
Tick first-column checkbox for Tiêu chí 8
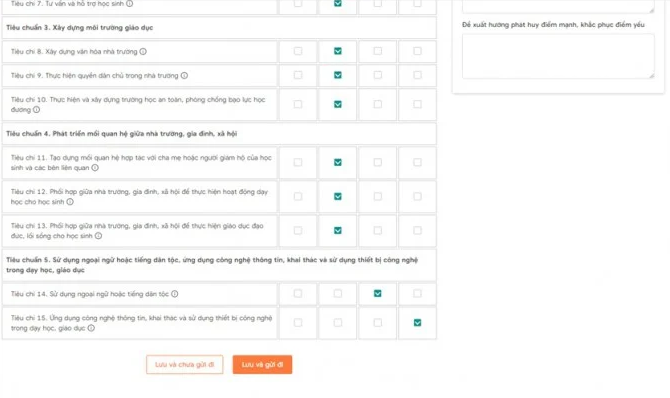pyautogui.click(x=298, y=51)
